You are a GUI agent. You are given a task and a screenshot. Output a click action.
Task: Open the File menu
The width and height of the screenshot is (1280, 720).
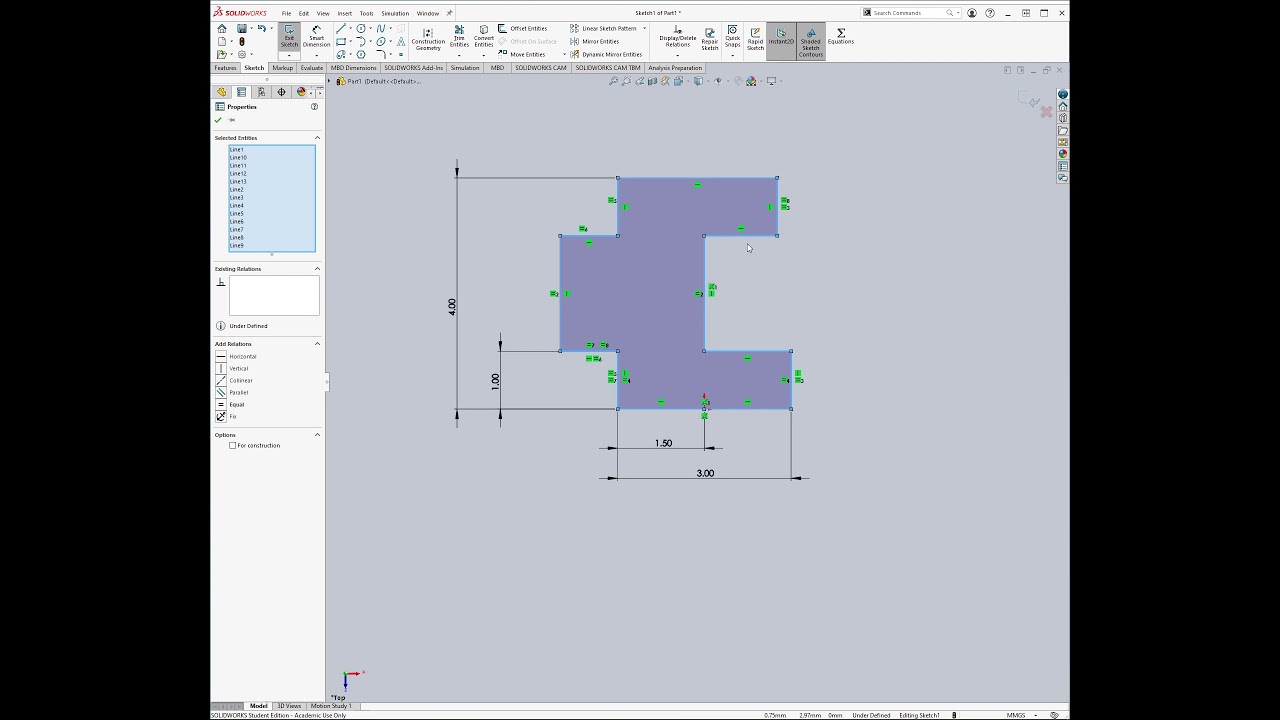click(x=286, y=13)
